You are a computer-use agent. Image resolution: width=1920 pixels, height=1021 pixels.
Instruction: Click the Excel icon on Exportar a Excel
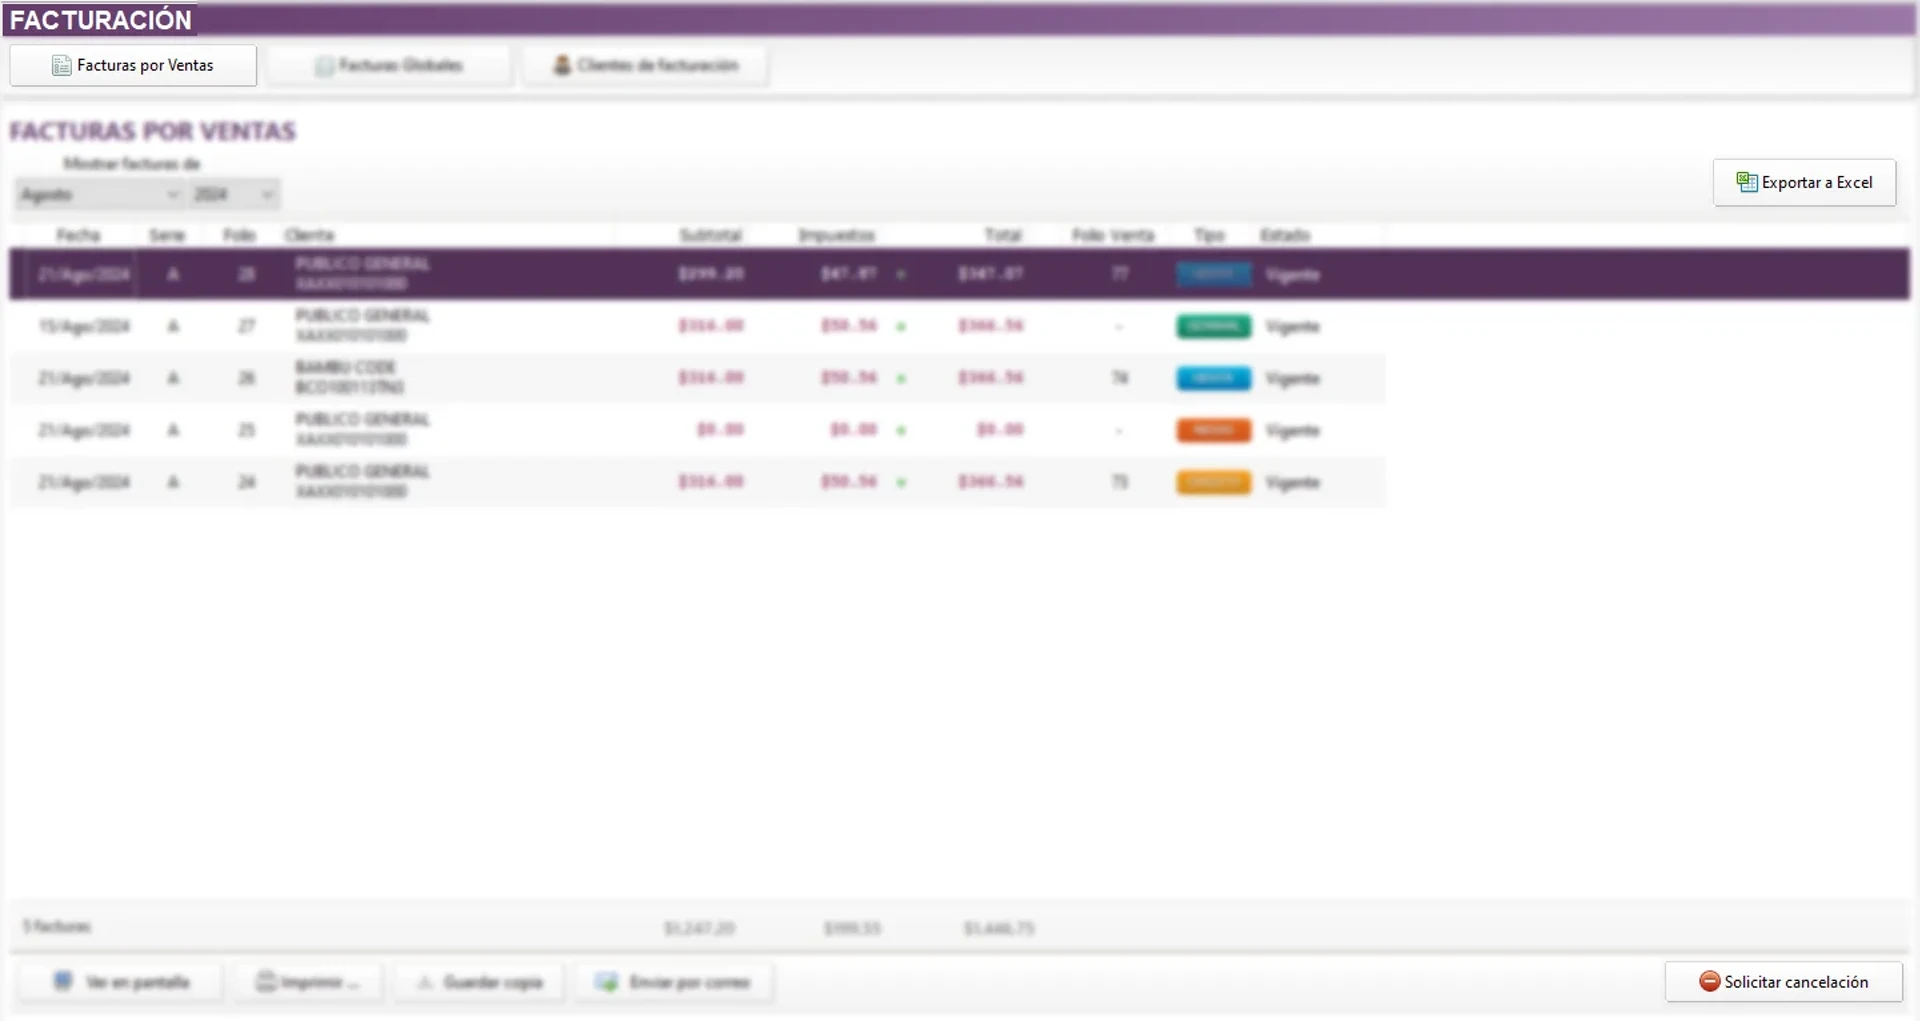(x=1746, y=182)
